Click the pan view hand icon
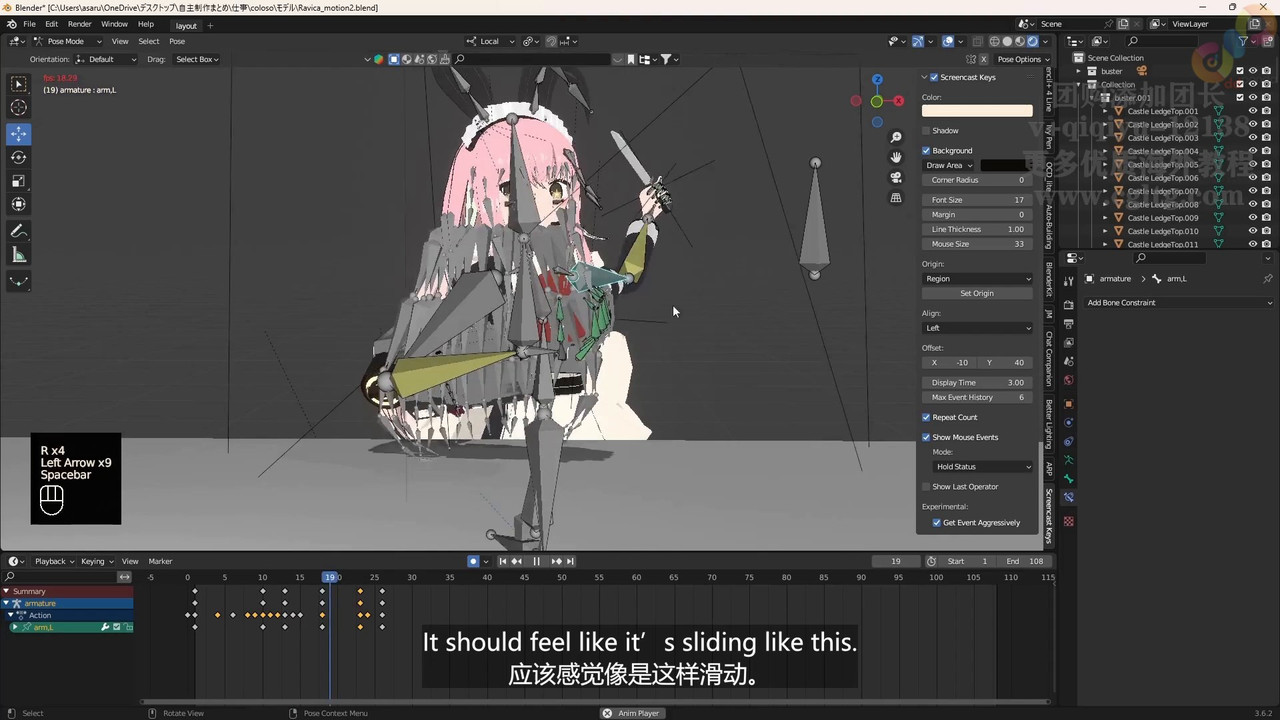This screenshot has width=1280, height=720. tap(896, 157)
